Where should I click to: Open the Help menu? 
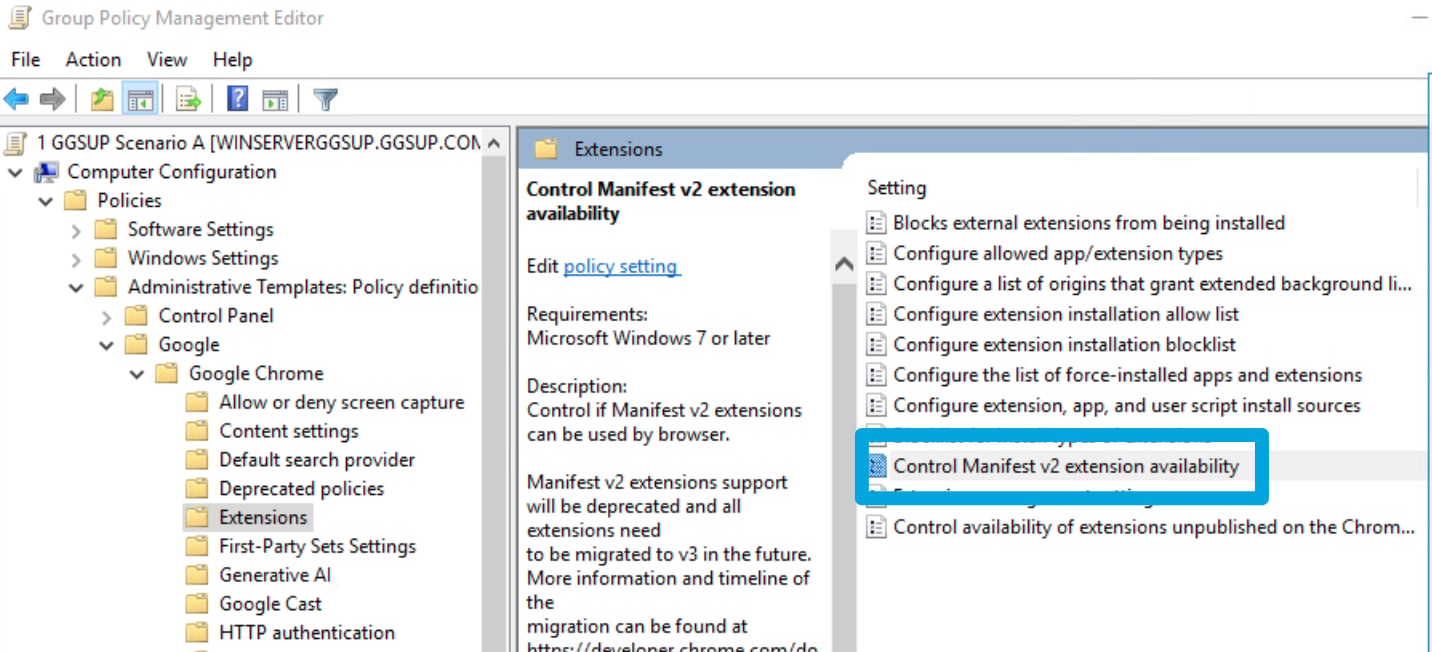coord(232,60)
